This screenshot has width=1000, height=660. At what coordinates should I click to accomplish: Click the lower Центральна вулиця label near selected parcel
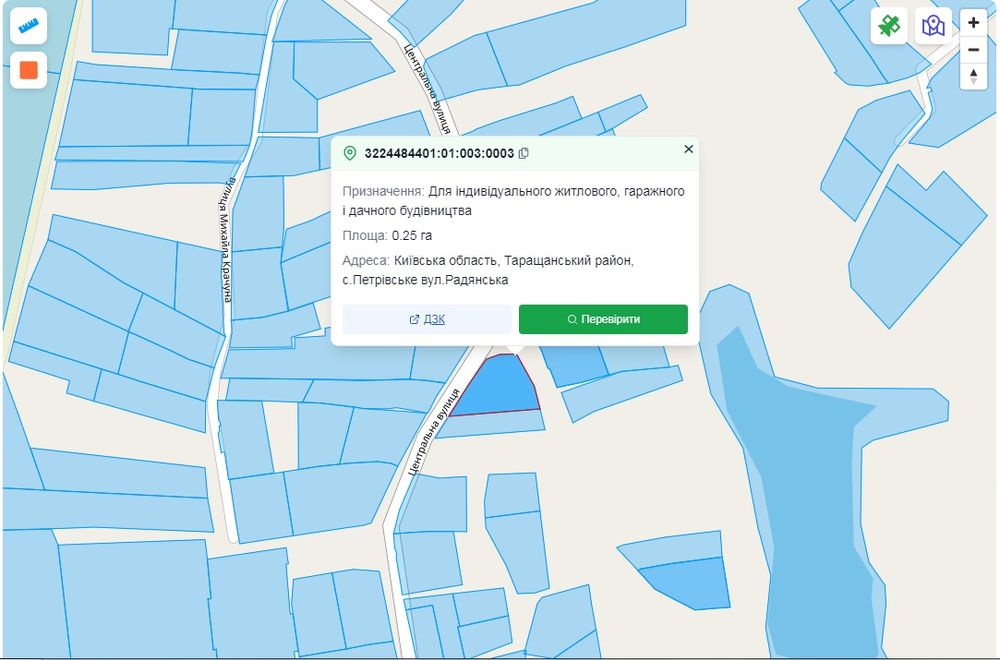pos(434,431)
